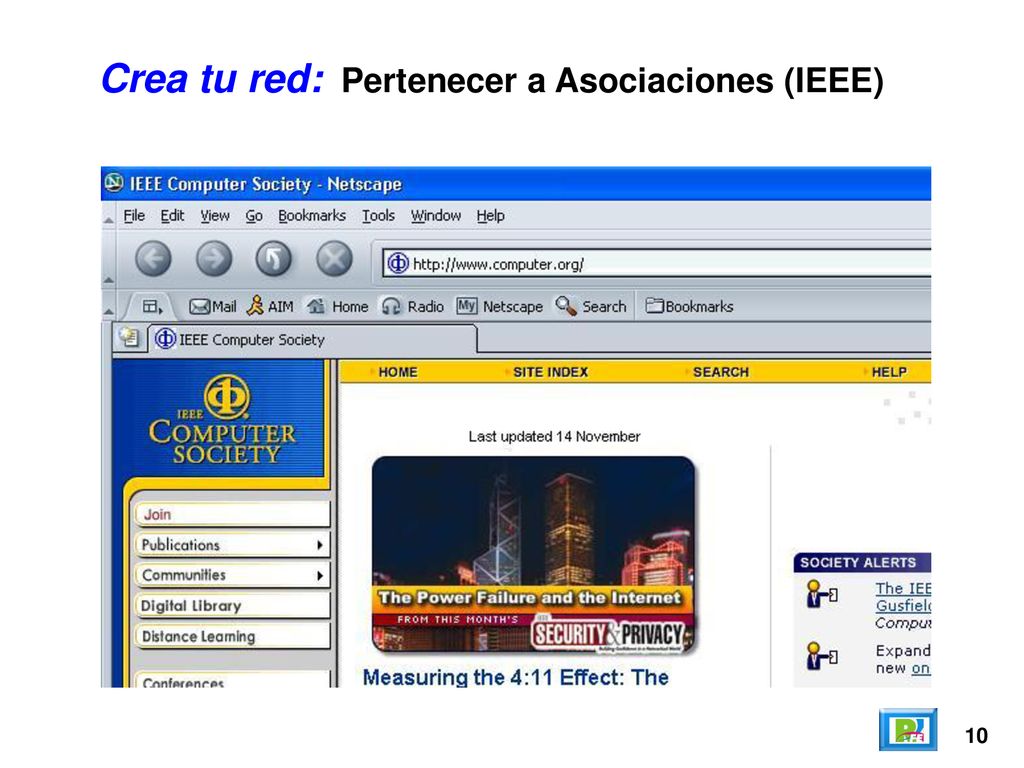The image size is (1024, 768).
Task: Open the Bookmarks menu in the menu bar
Action: click(x=312, y=216)
